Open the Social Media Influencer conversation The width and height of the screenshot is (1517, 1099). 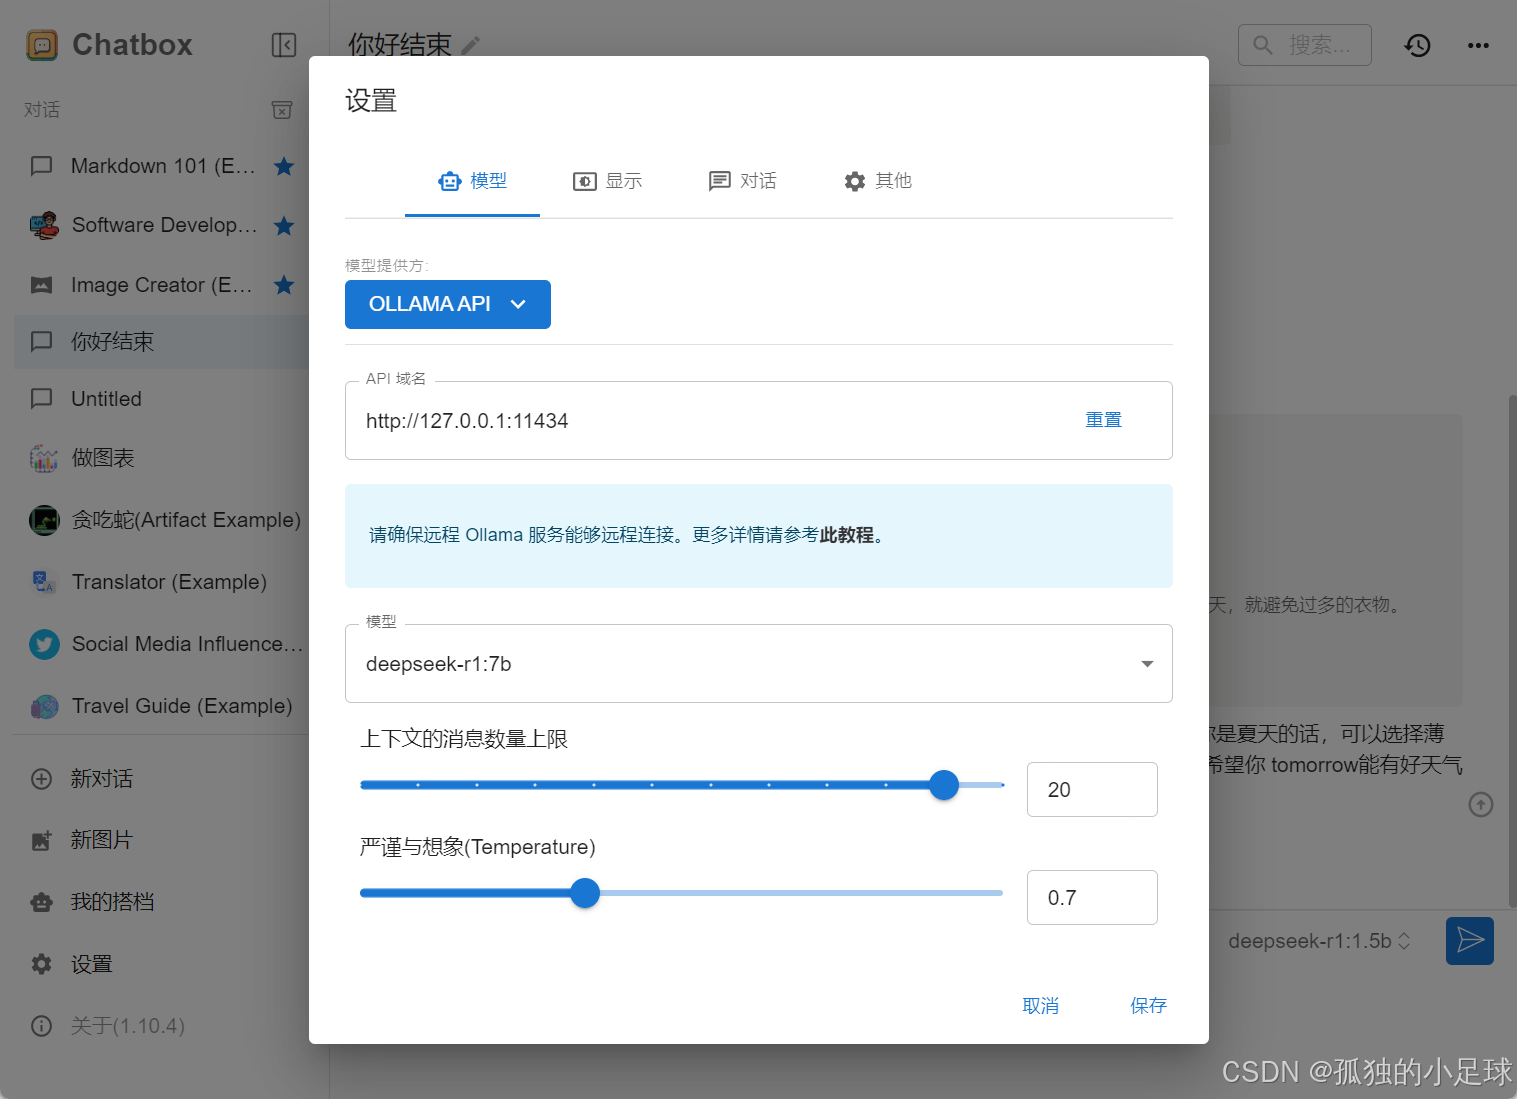click(160, 644)
